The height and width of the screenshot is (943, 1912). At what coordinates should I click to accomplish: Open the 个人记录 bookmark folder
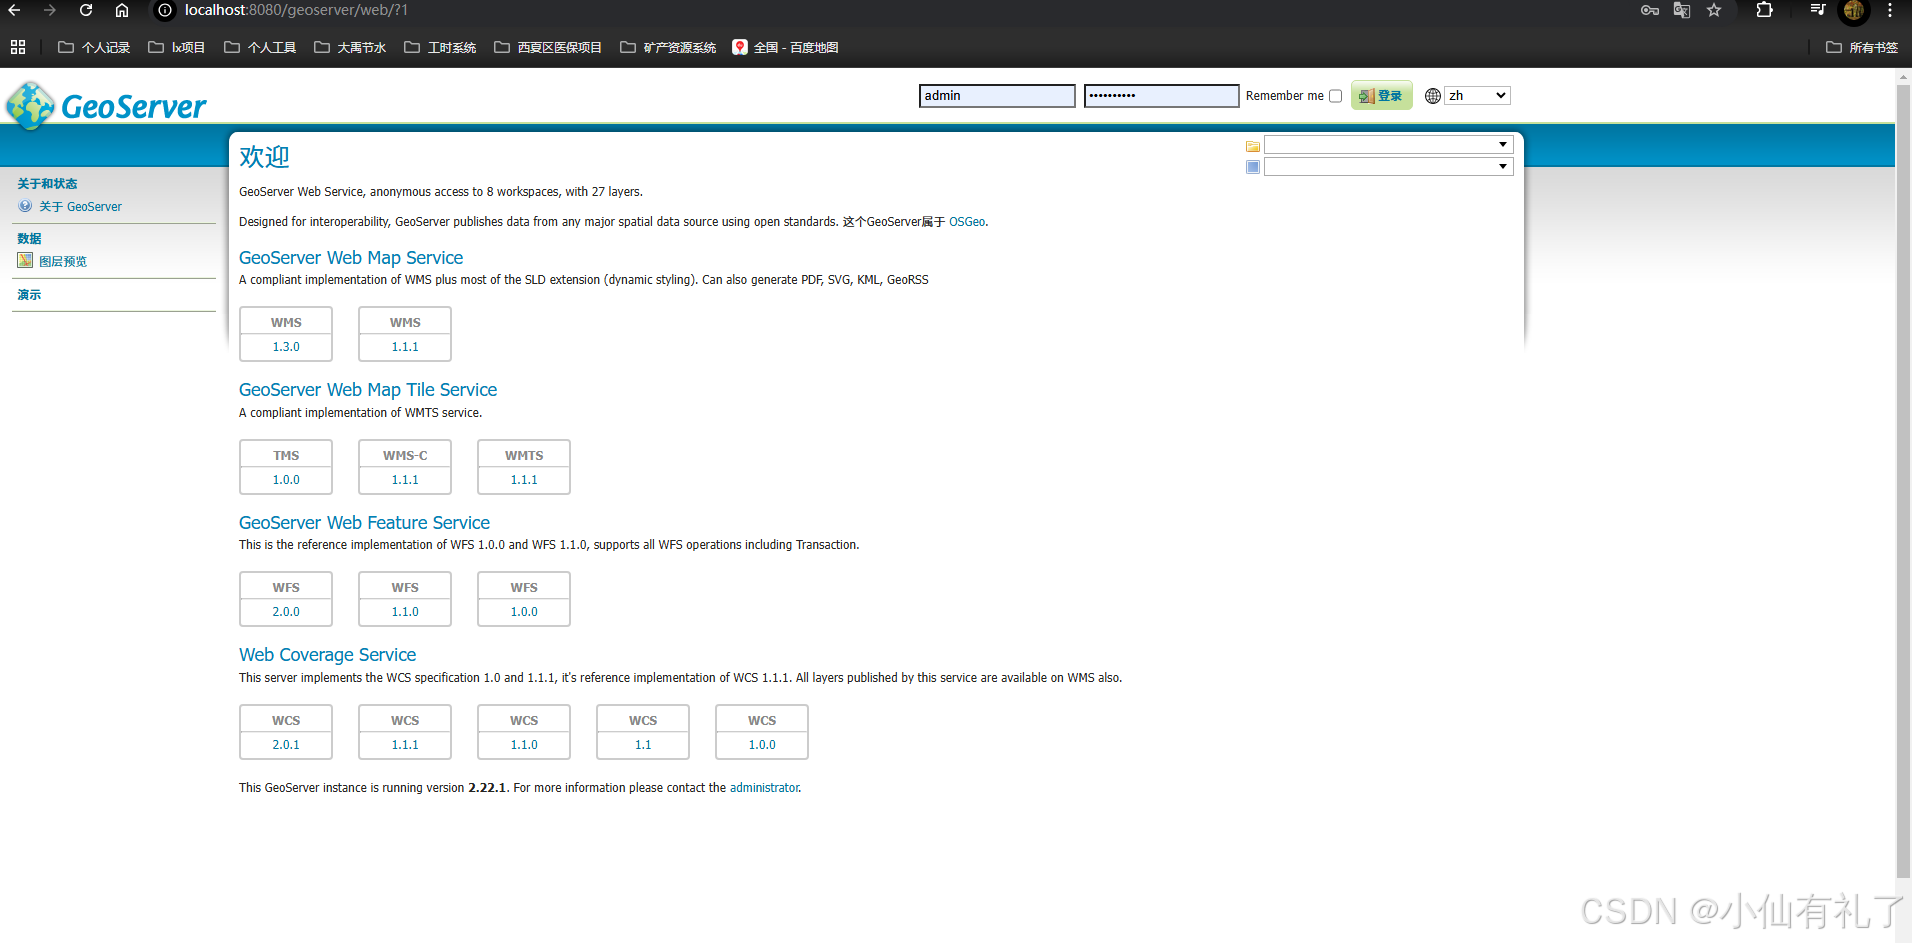click(x=94, y=47)
